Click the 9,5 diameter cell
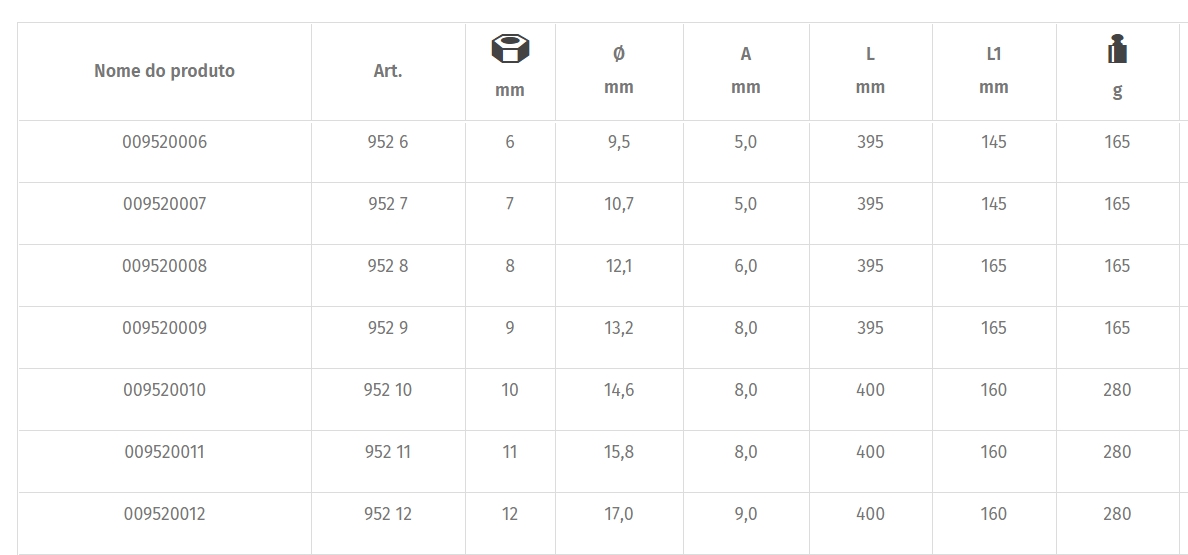Viewport: 1188px width, 555px height. pyautogui.click(x=619, y=142)
